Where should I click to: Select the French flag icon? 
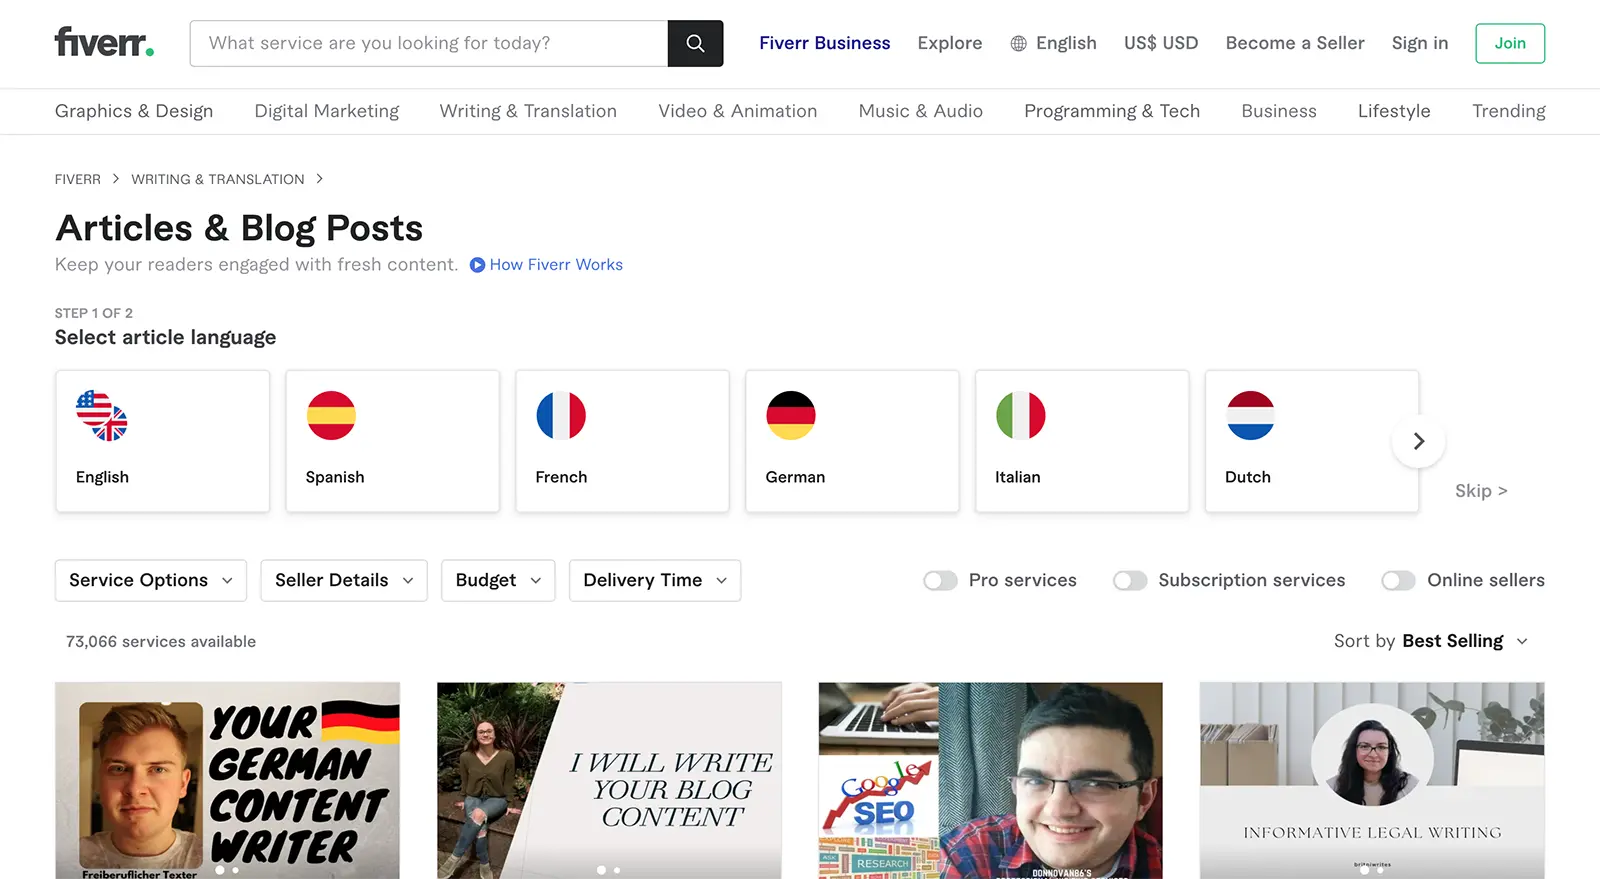(x=561, y=416)
